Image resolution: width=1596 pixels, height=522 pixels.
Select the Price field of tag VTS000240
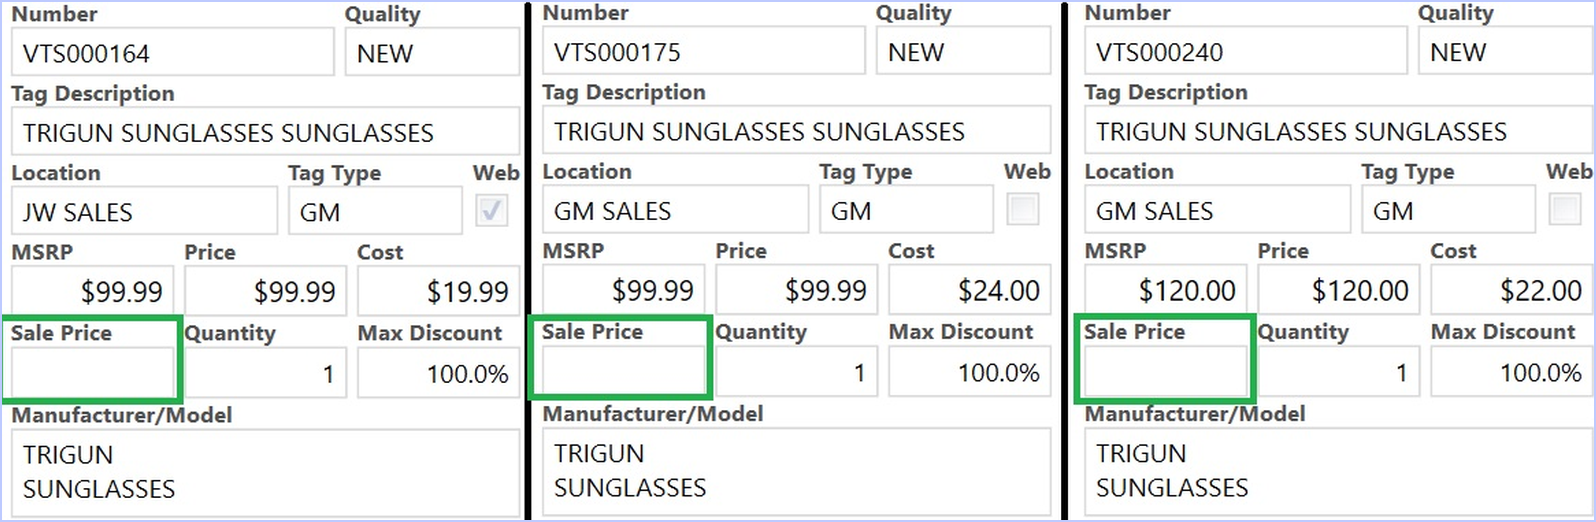[1339, 290]
